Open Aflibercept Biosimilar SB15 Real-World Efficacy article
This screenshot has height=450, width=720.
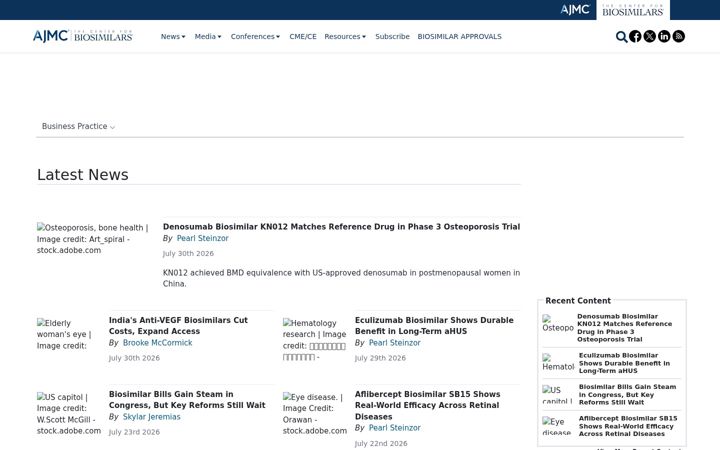[x=428, y=405]
